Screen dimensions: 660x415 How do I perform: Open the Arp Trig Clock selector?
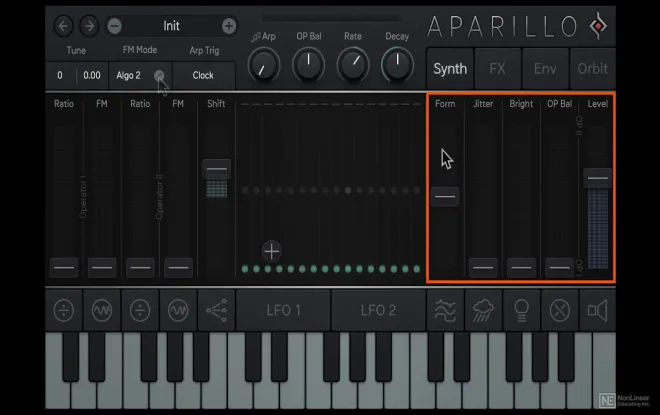[x=203, y=75]
